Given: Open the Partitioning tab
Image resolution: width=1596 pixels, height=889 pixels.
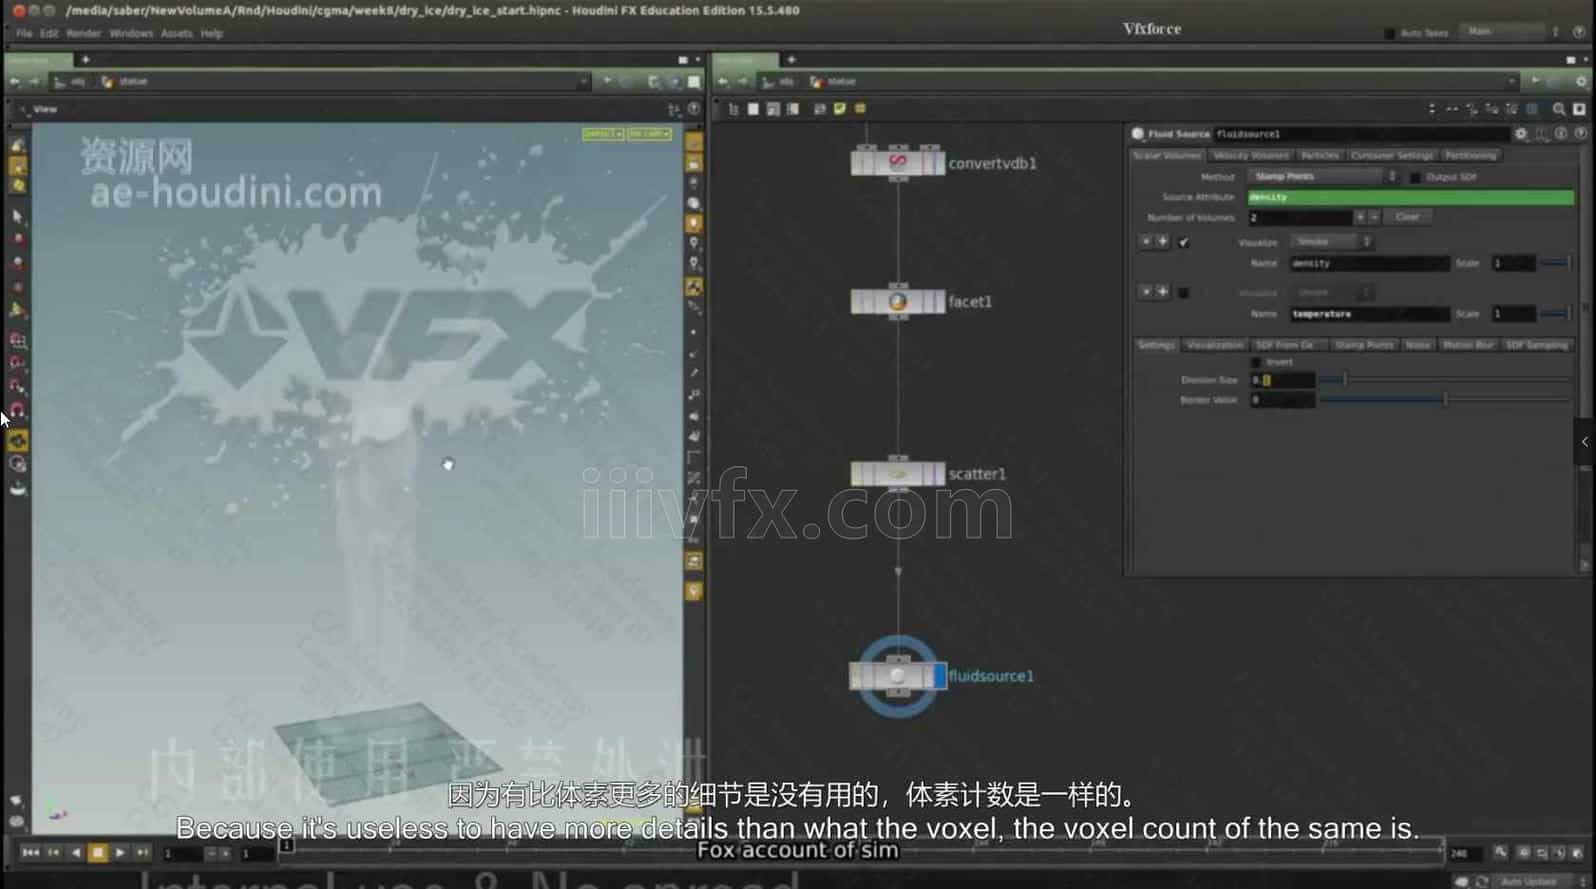Looking at the screenshot, I should pos(1470,155).
